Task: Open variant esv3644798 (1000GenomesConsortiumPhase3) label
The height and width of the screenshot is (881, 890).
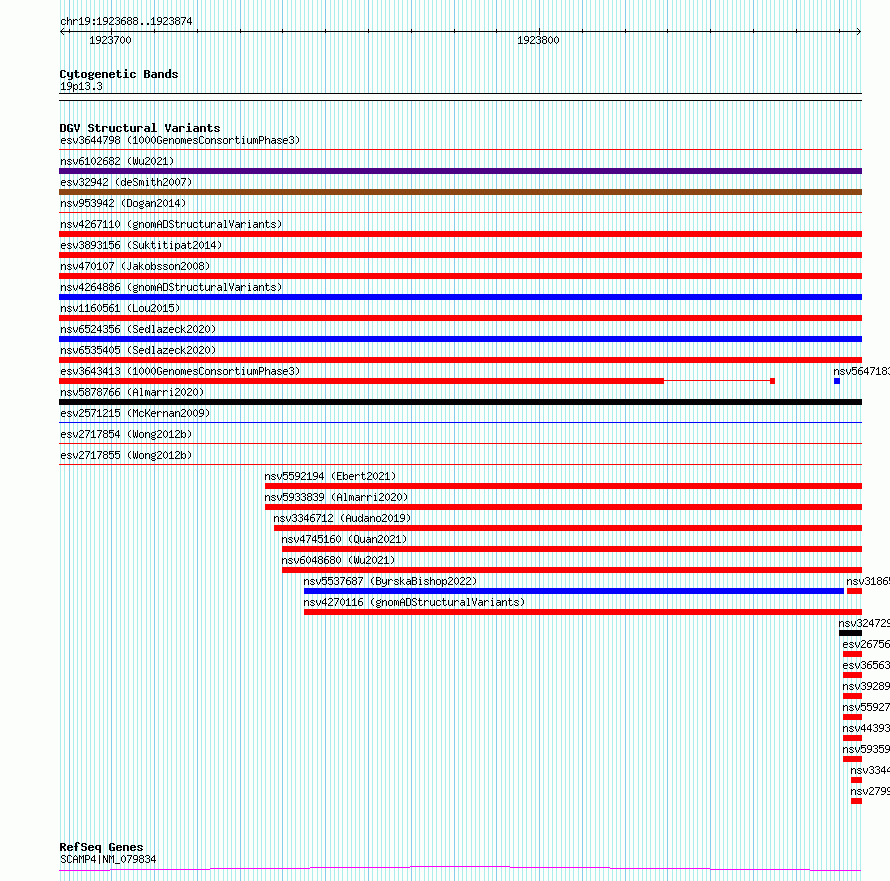Action: [x=180, y=140]
